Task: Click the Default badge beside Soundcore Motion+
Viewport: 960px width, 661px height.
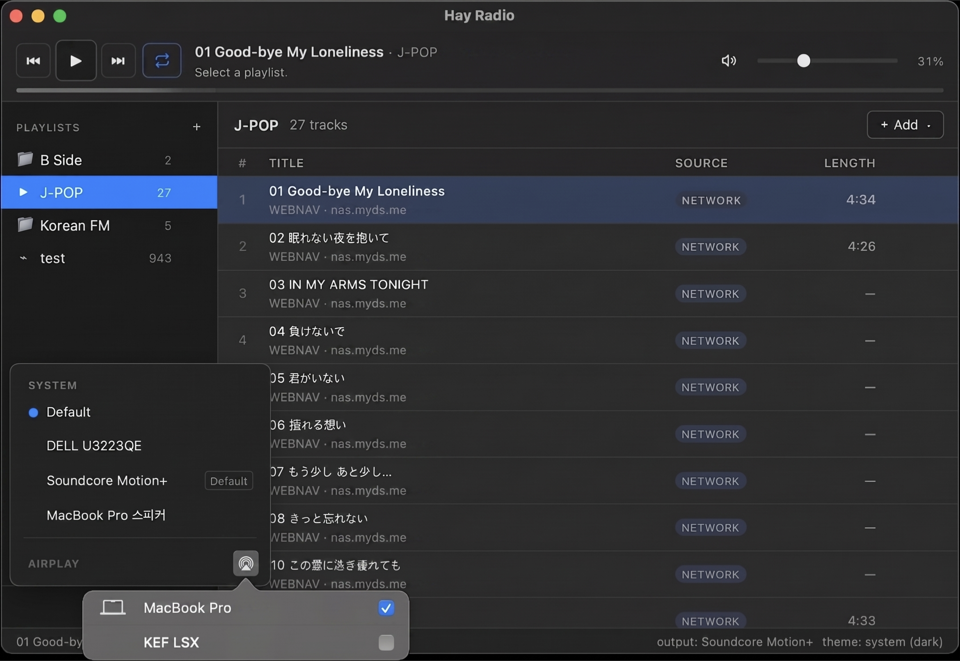Action: click(228, 480)
